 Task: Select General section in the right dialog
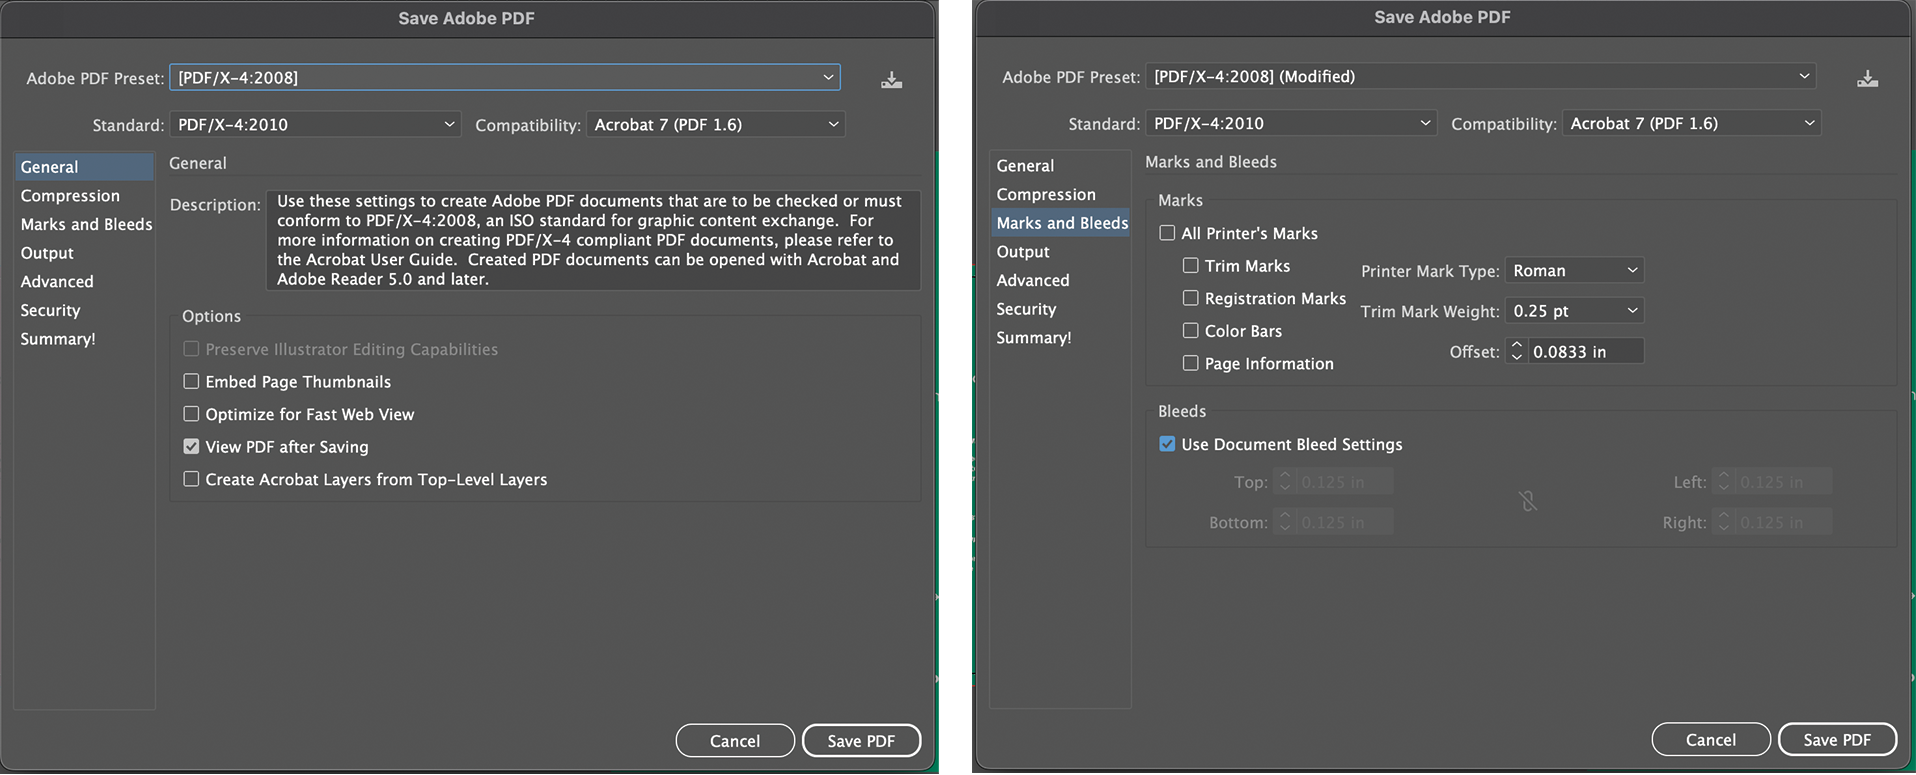click(1061, 166)
